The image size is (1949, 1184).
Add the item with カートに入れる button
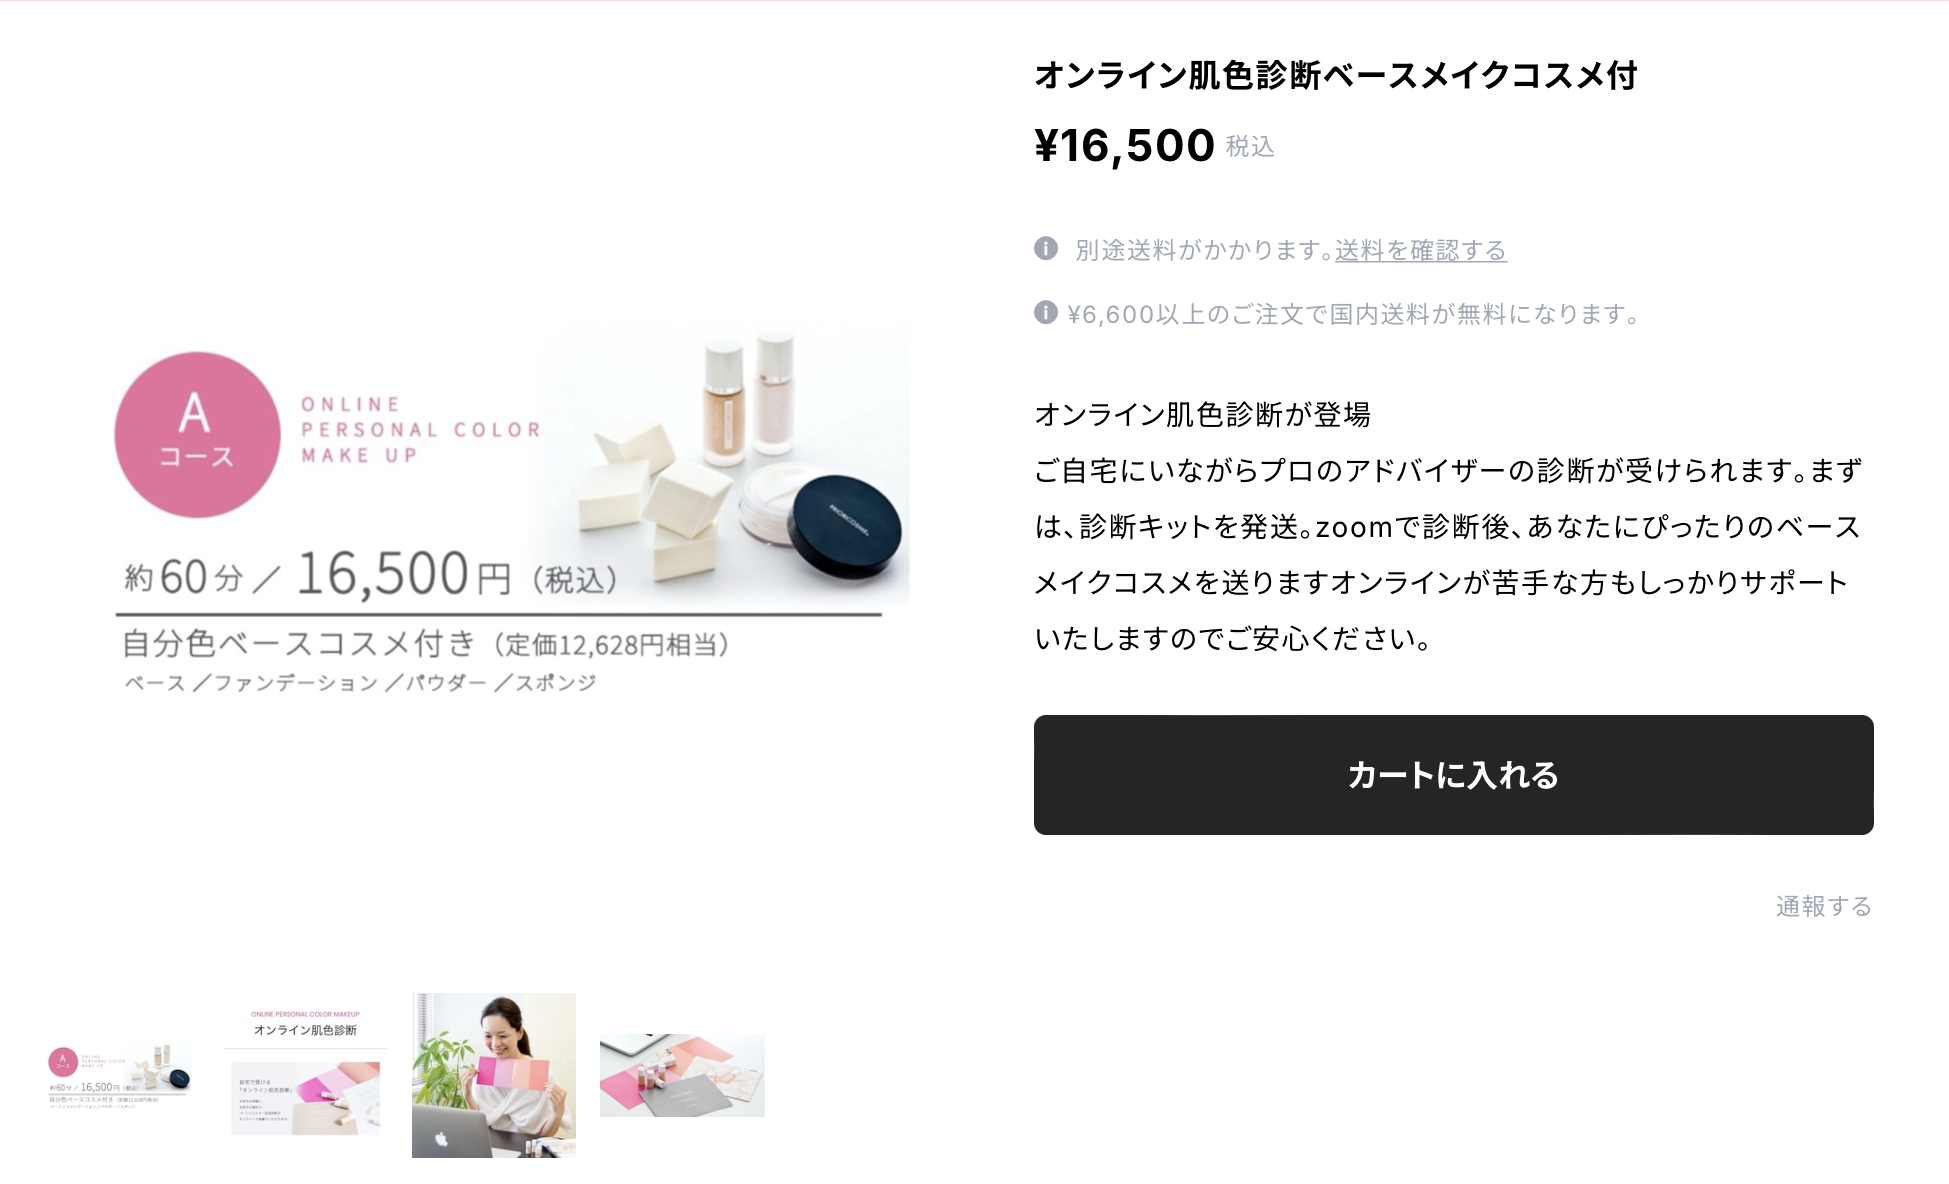click(1454, 775)
